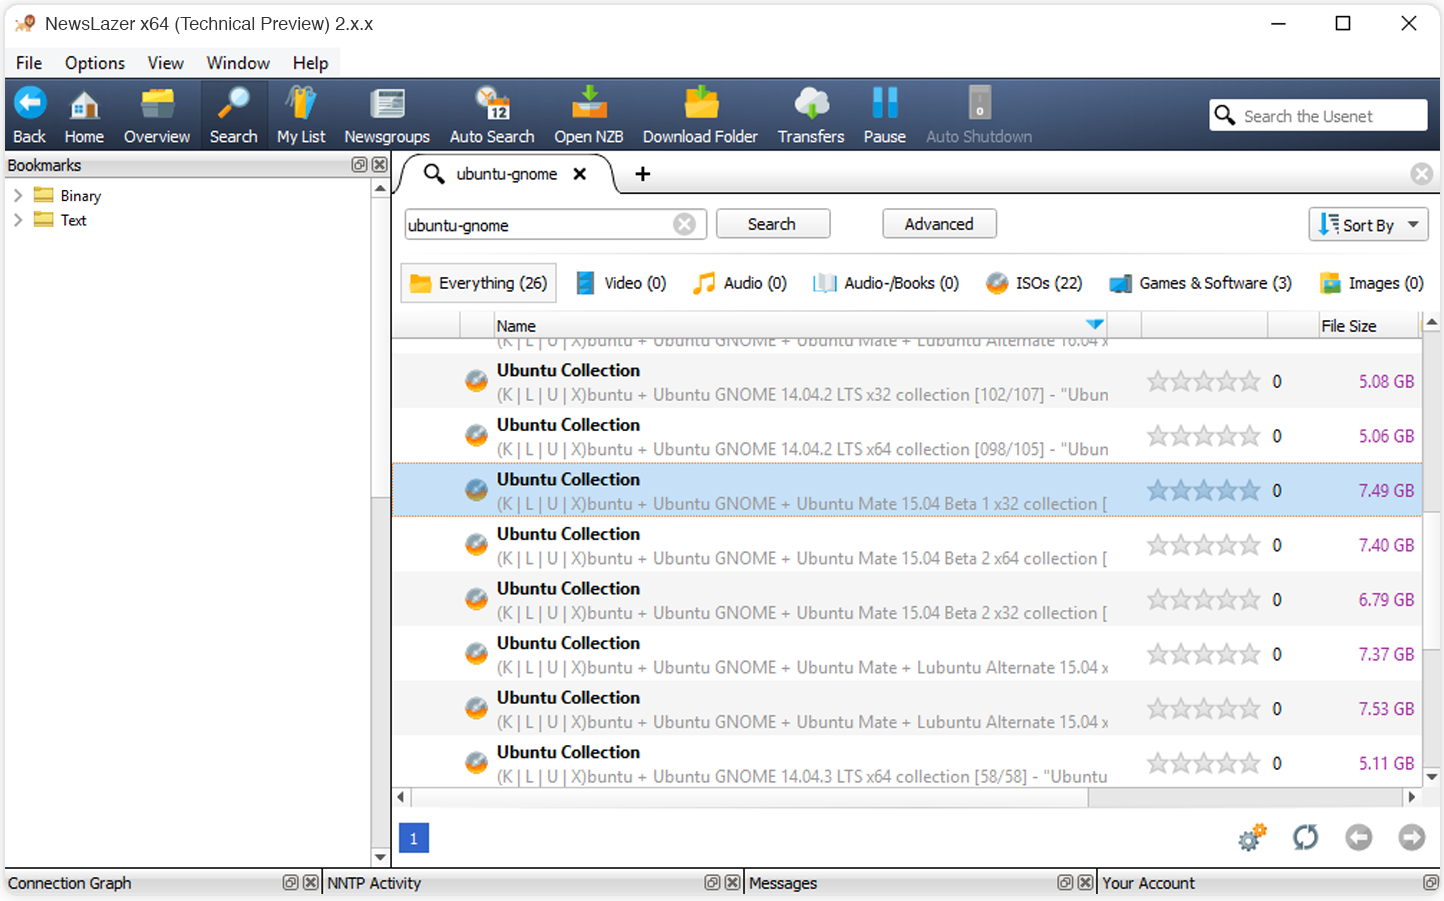The width and height of the screenshot is (1444, 901).
Task: Click the Search the Usenet field
Action: (x=1328, y=116)
